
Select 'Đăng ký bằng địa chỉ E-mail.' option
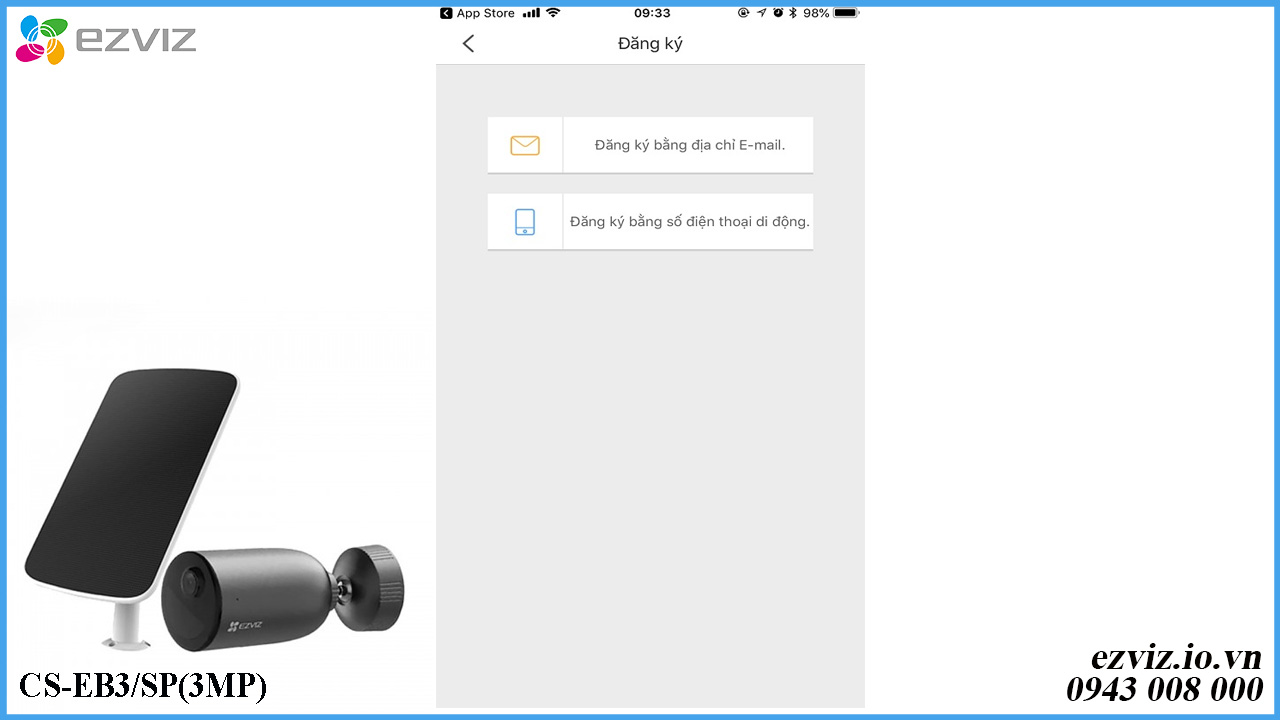(650, 145)
